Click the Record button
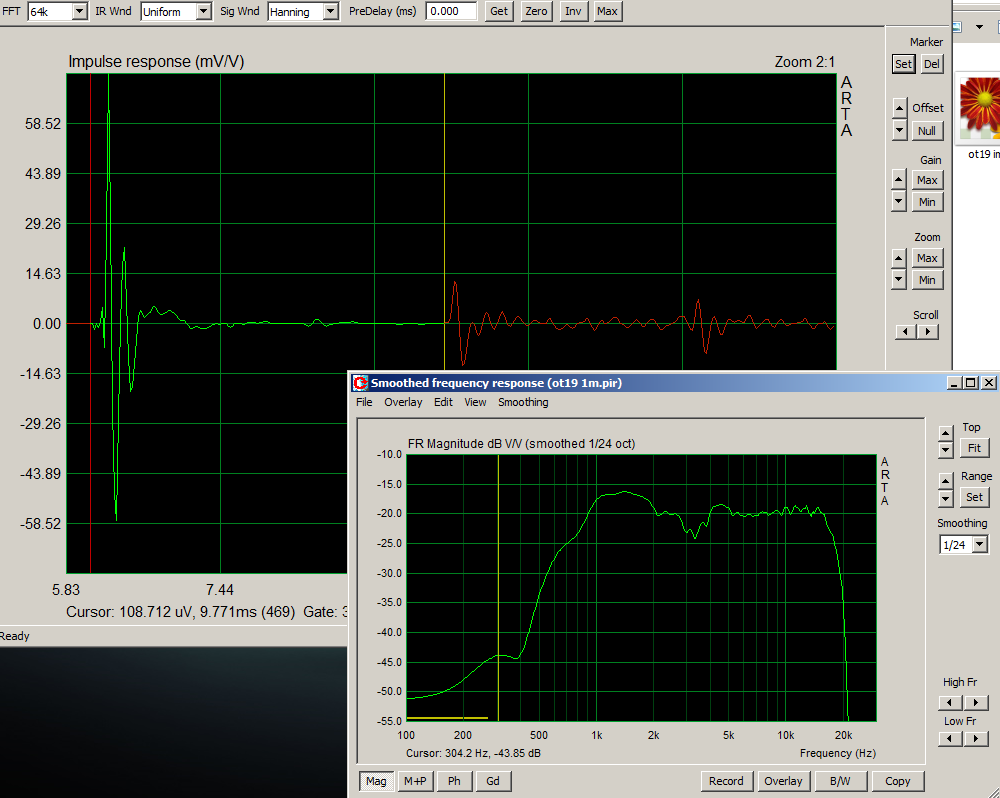 [x=726, y=781]
